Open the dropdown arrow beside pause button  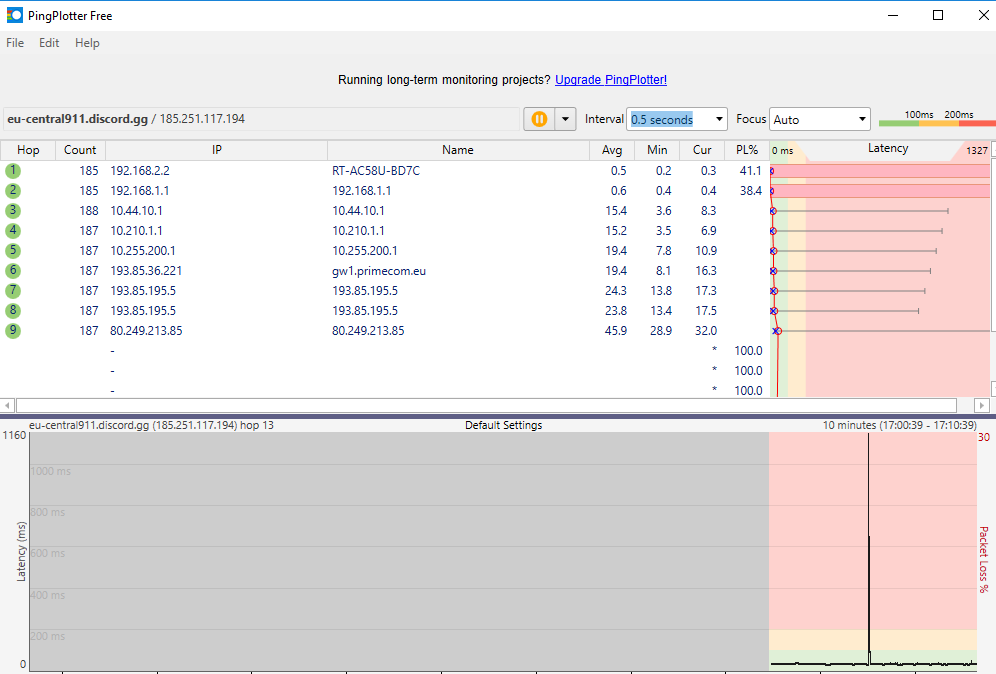pos(566,119)
